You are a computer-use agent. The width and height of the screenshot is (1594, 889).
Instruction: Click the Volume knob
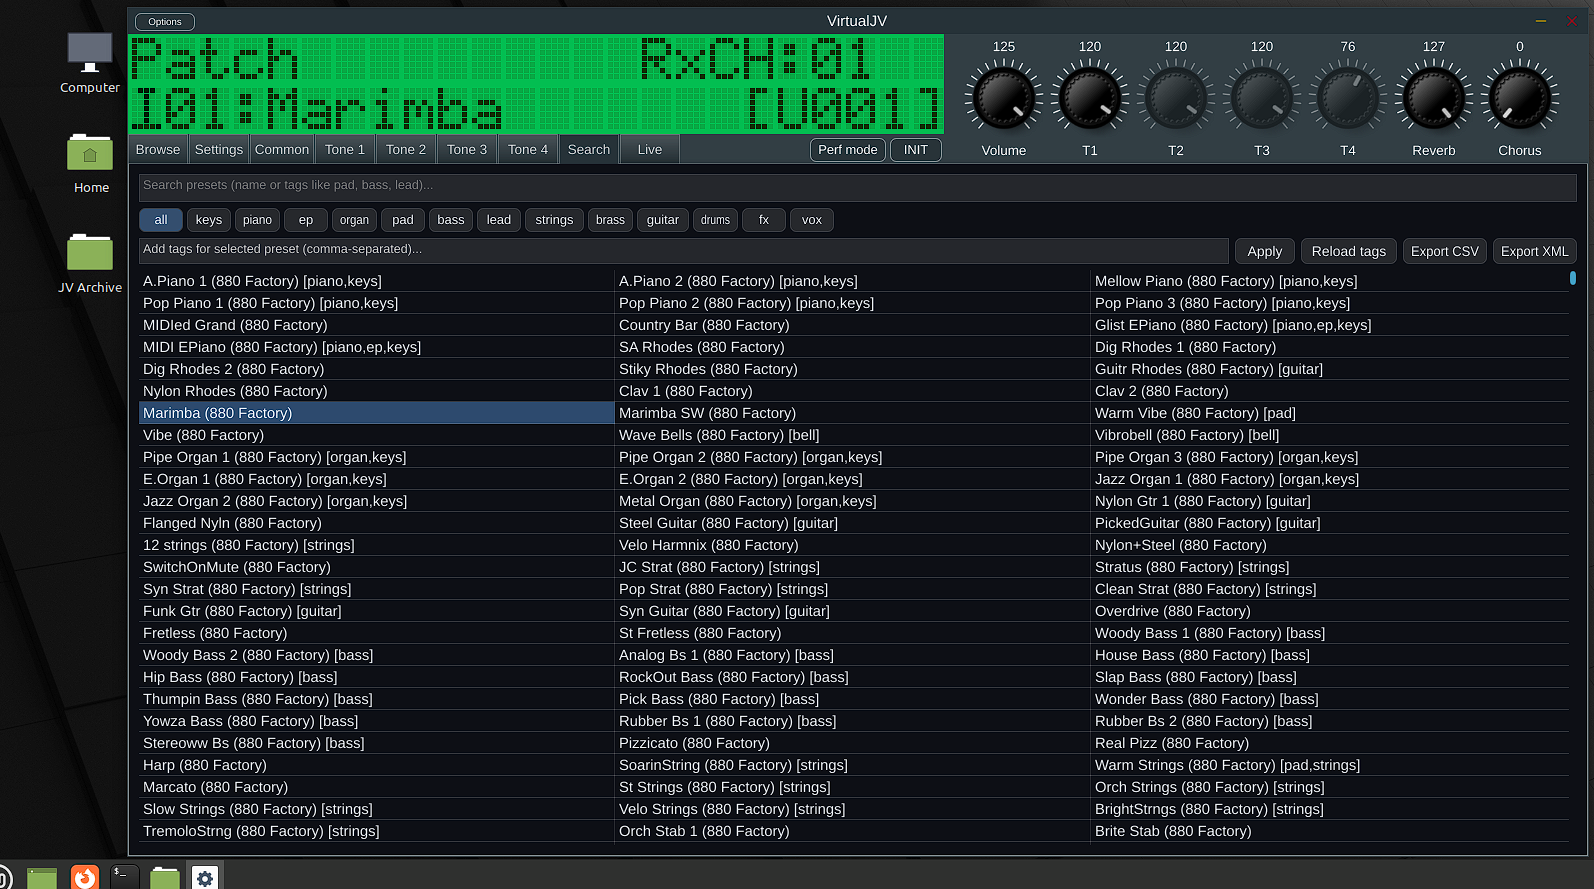[1003, 99]
